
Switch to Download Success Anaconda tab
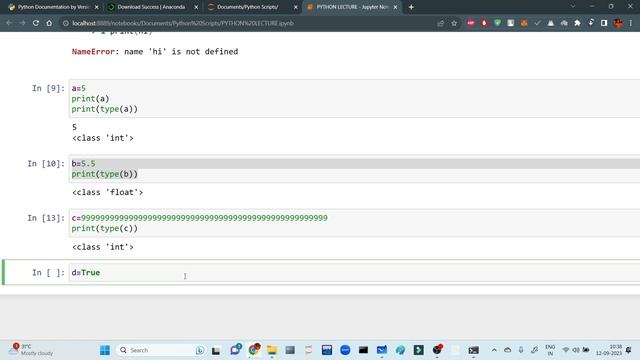click(x=151, y=7)
